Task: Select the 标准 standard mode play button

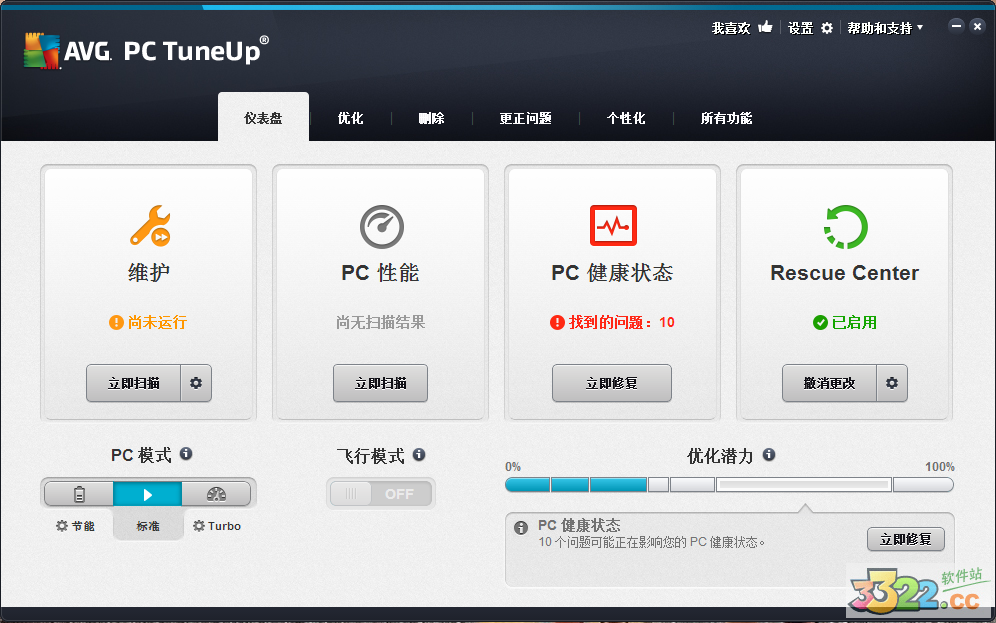Action: (x=147, y=494)
